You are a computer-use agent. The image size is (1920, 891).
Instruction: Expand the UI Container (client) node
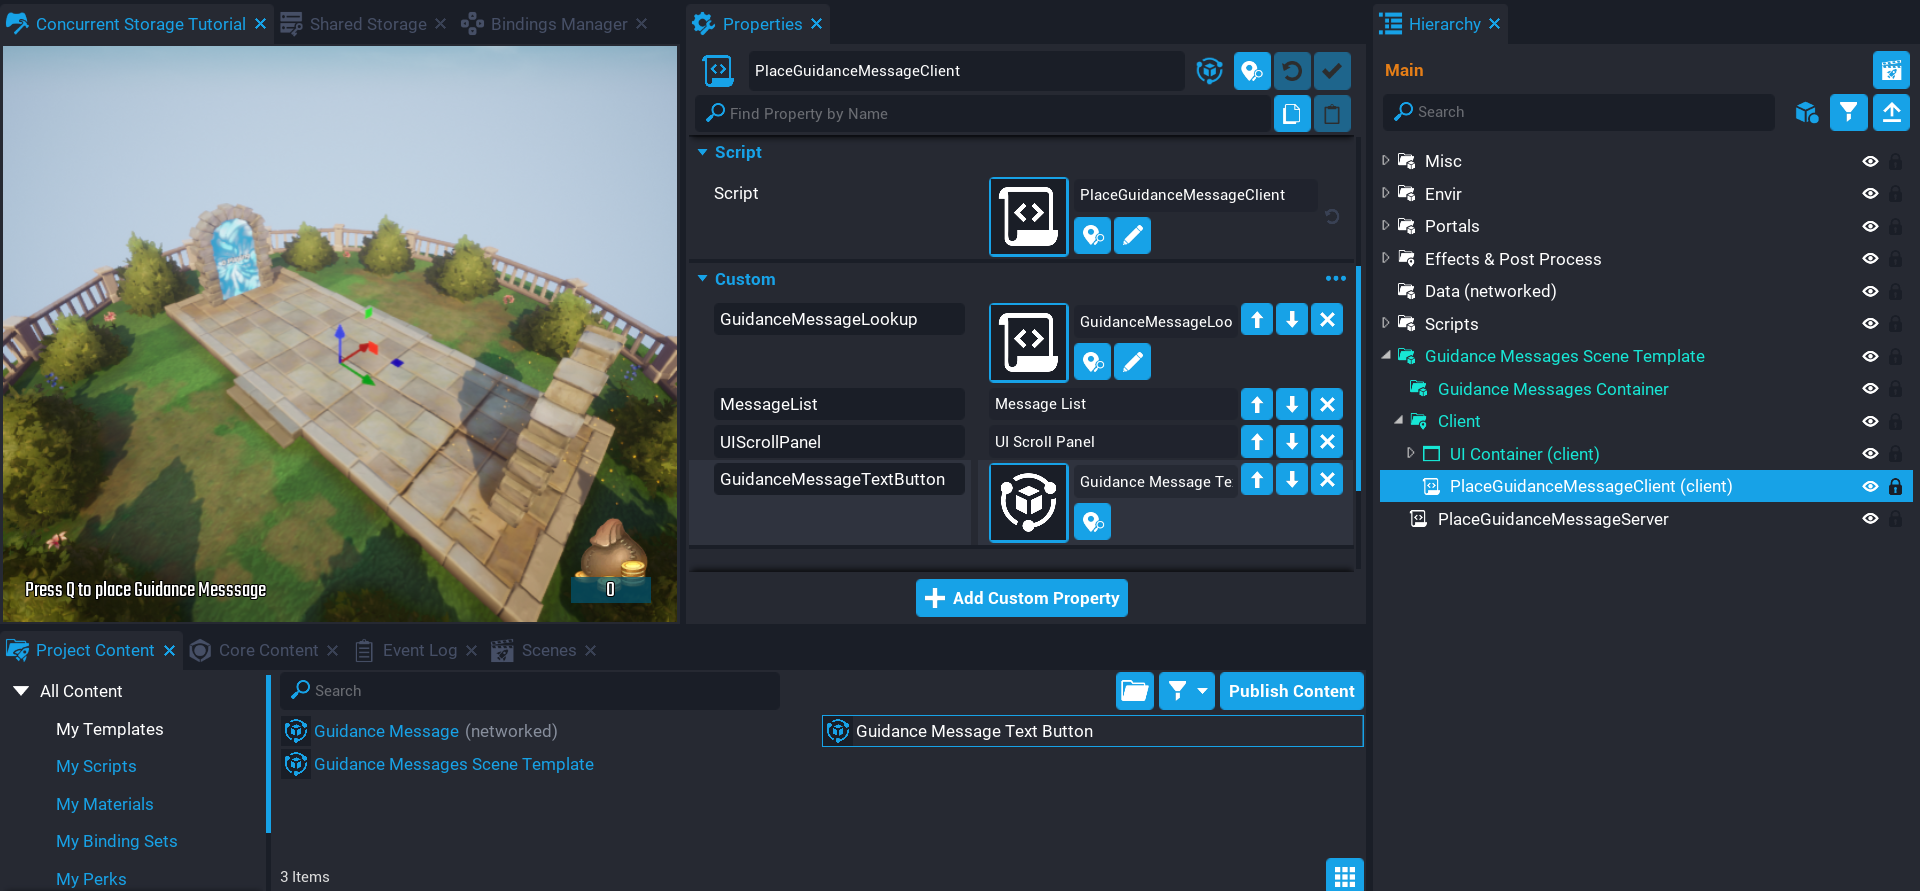(x=1411, y=453)
